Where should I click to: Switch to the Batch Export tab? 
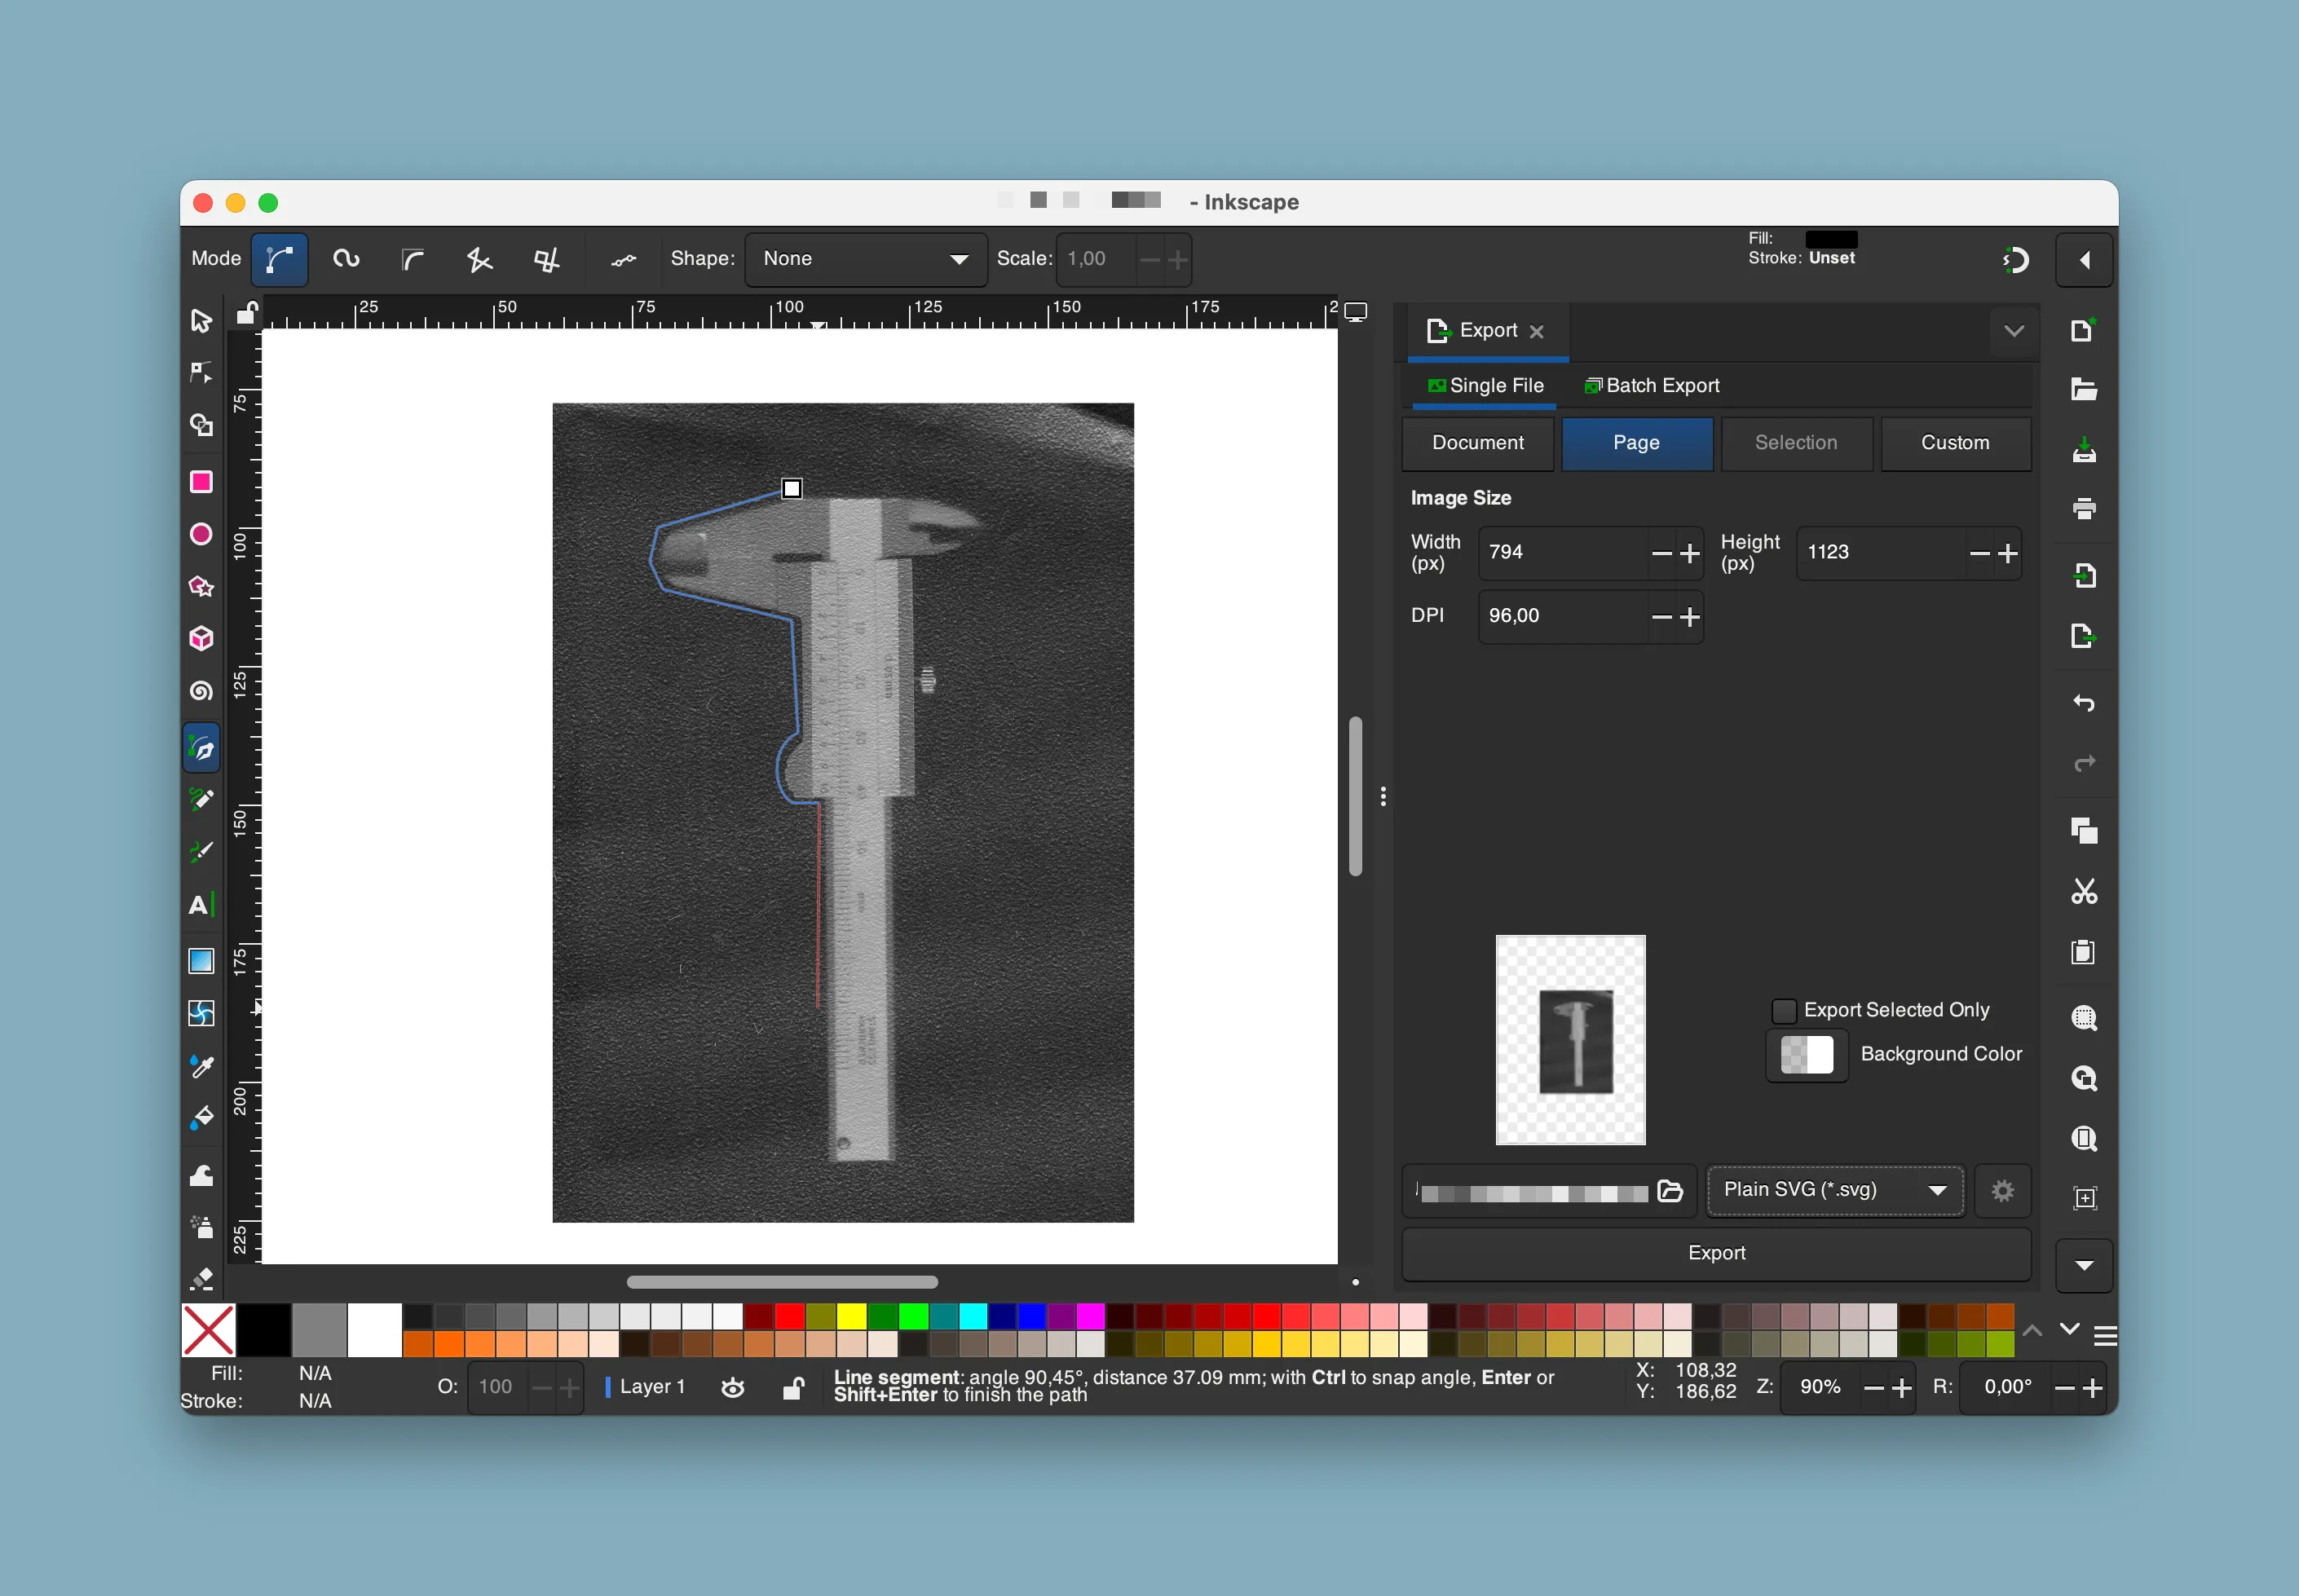pos(1652,385)
